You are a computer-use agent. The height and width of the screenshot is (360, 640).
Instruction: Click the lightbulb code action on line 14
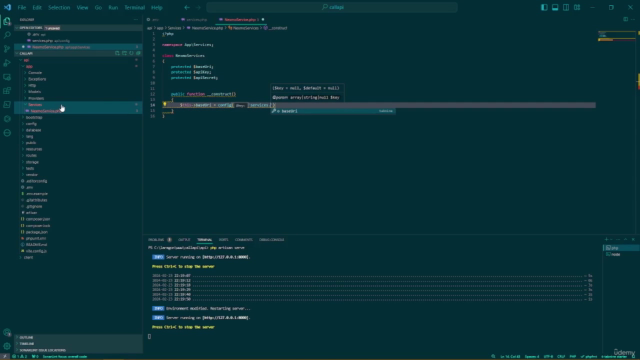[x=165, y=104]
